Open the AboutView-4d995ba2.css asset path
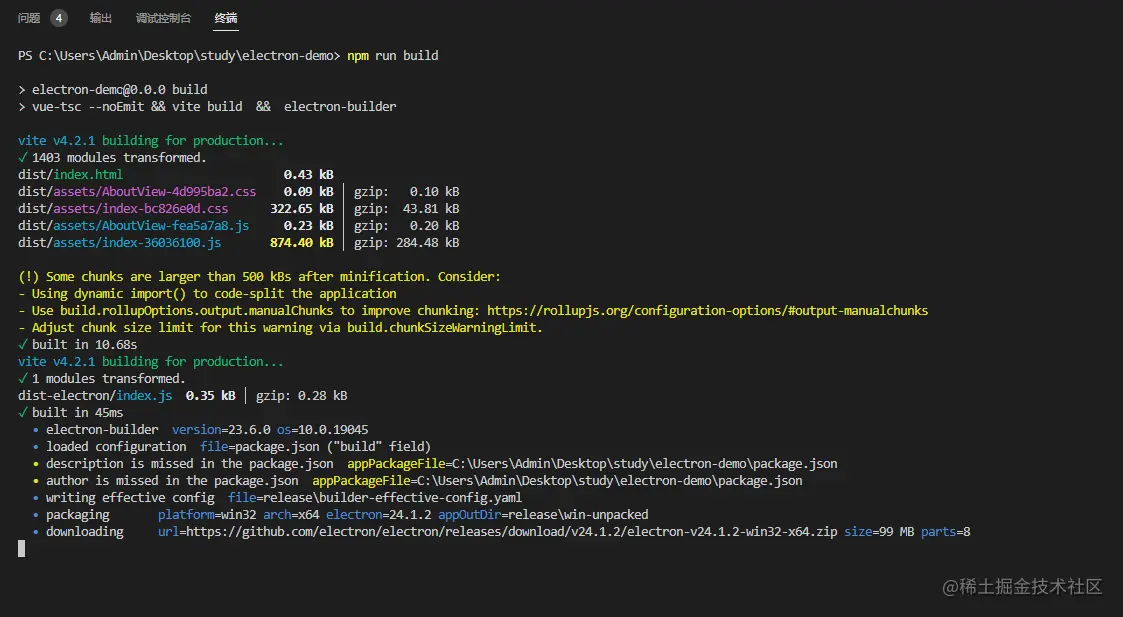The width and height of the screenshot is (1123, 617). coord(136,192)
